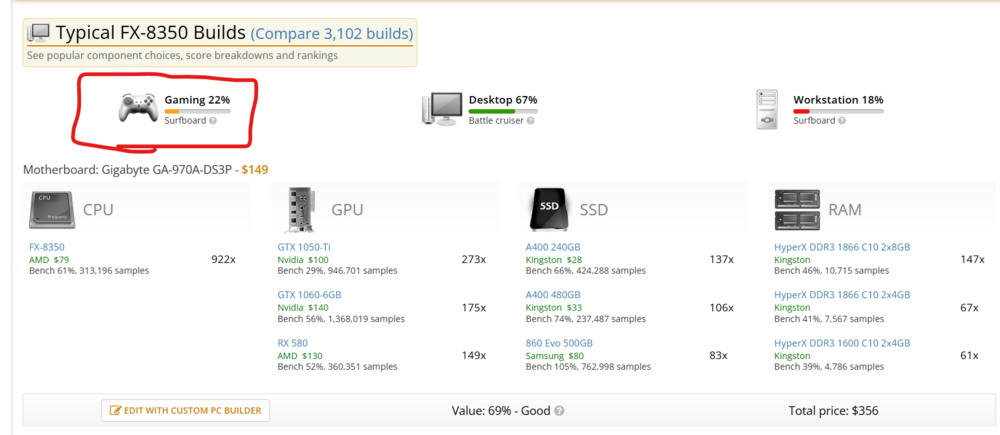Open the FX-8350 CPU link
The height and width of the screenshot is (435, 1000).
tap(47, 247)
